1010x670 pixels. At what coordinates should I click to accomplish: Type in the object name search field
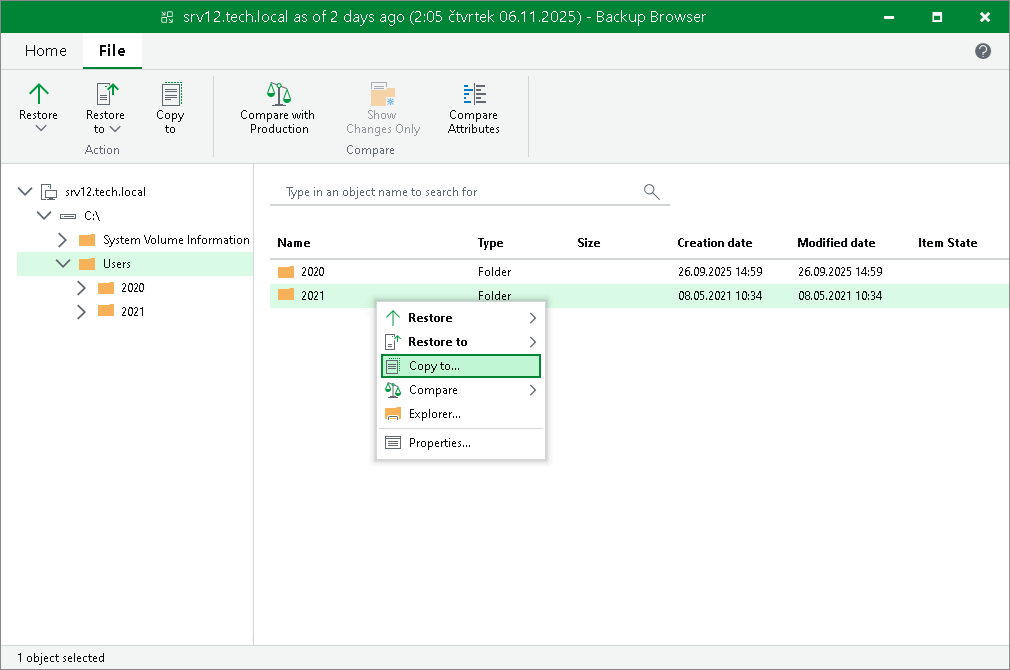(x=460, y=192)
